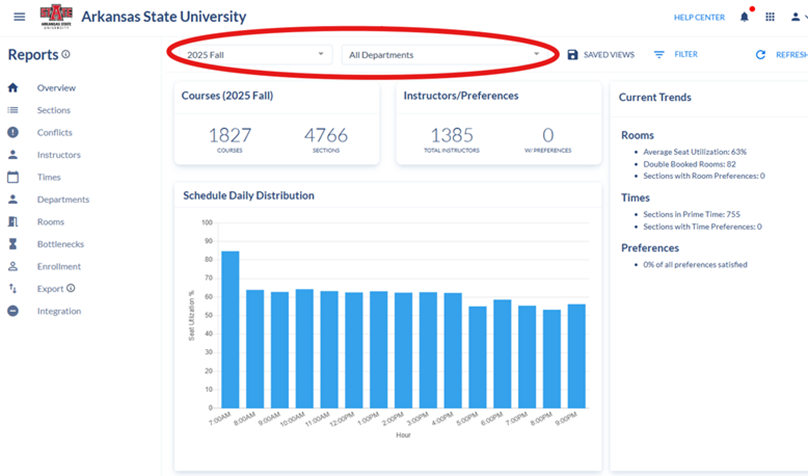Screen dimensions: 808x476
Task: Click the Rooms door icon
Action: [13, 222]
